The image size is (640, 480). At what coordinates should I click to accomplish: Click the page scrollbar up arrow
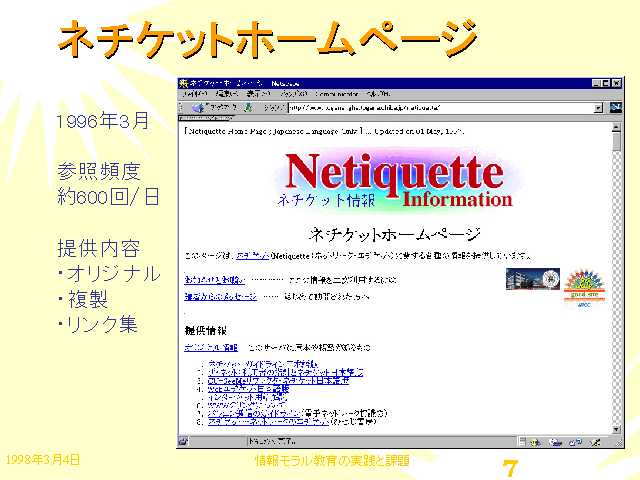pos(616,127)
